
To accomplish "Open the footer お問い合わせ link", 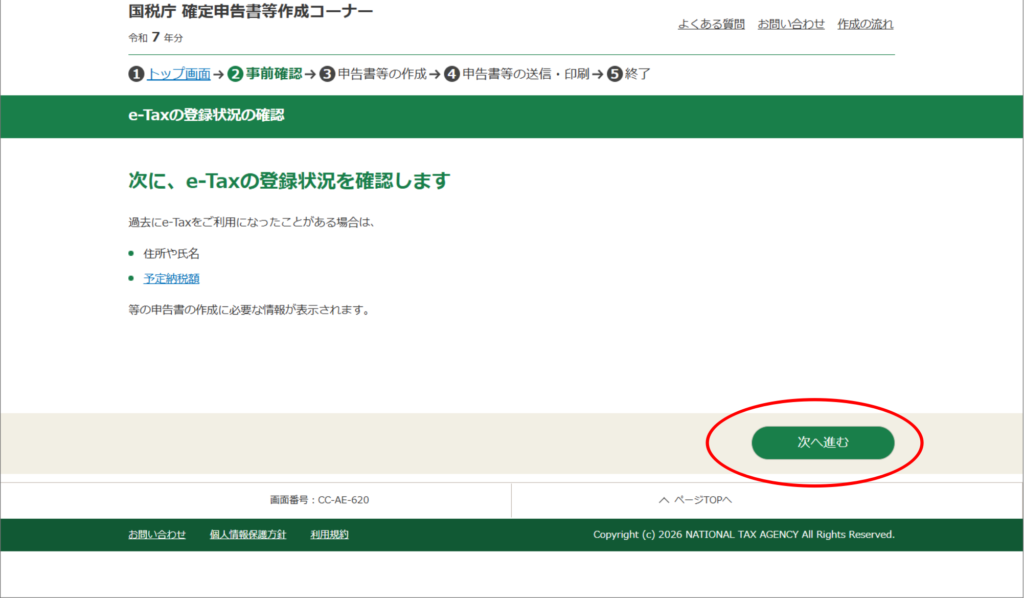I will pos(157,535).
